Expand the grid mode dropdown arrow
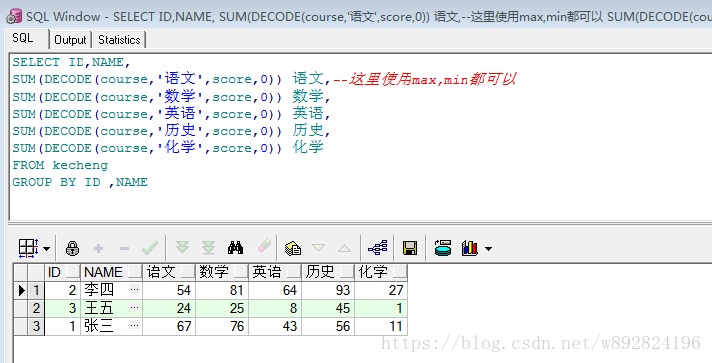 [x=46, y=249]
